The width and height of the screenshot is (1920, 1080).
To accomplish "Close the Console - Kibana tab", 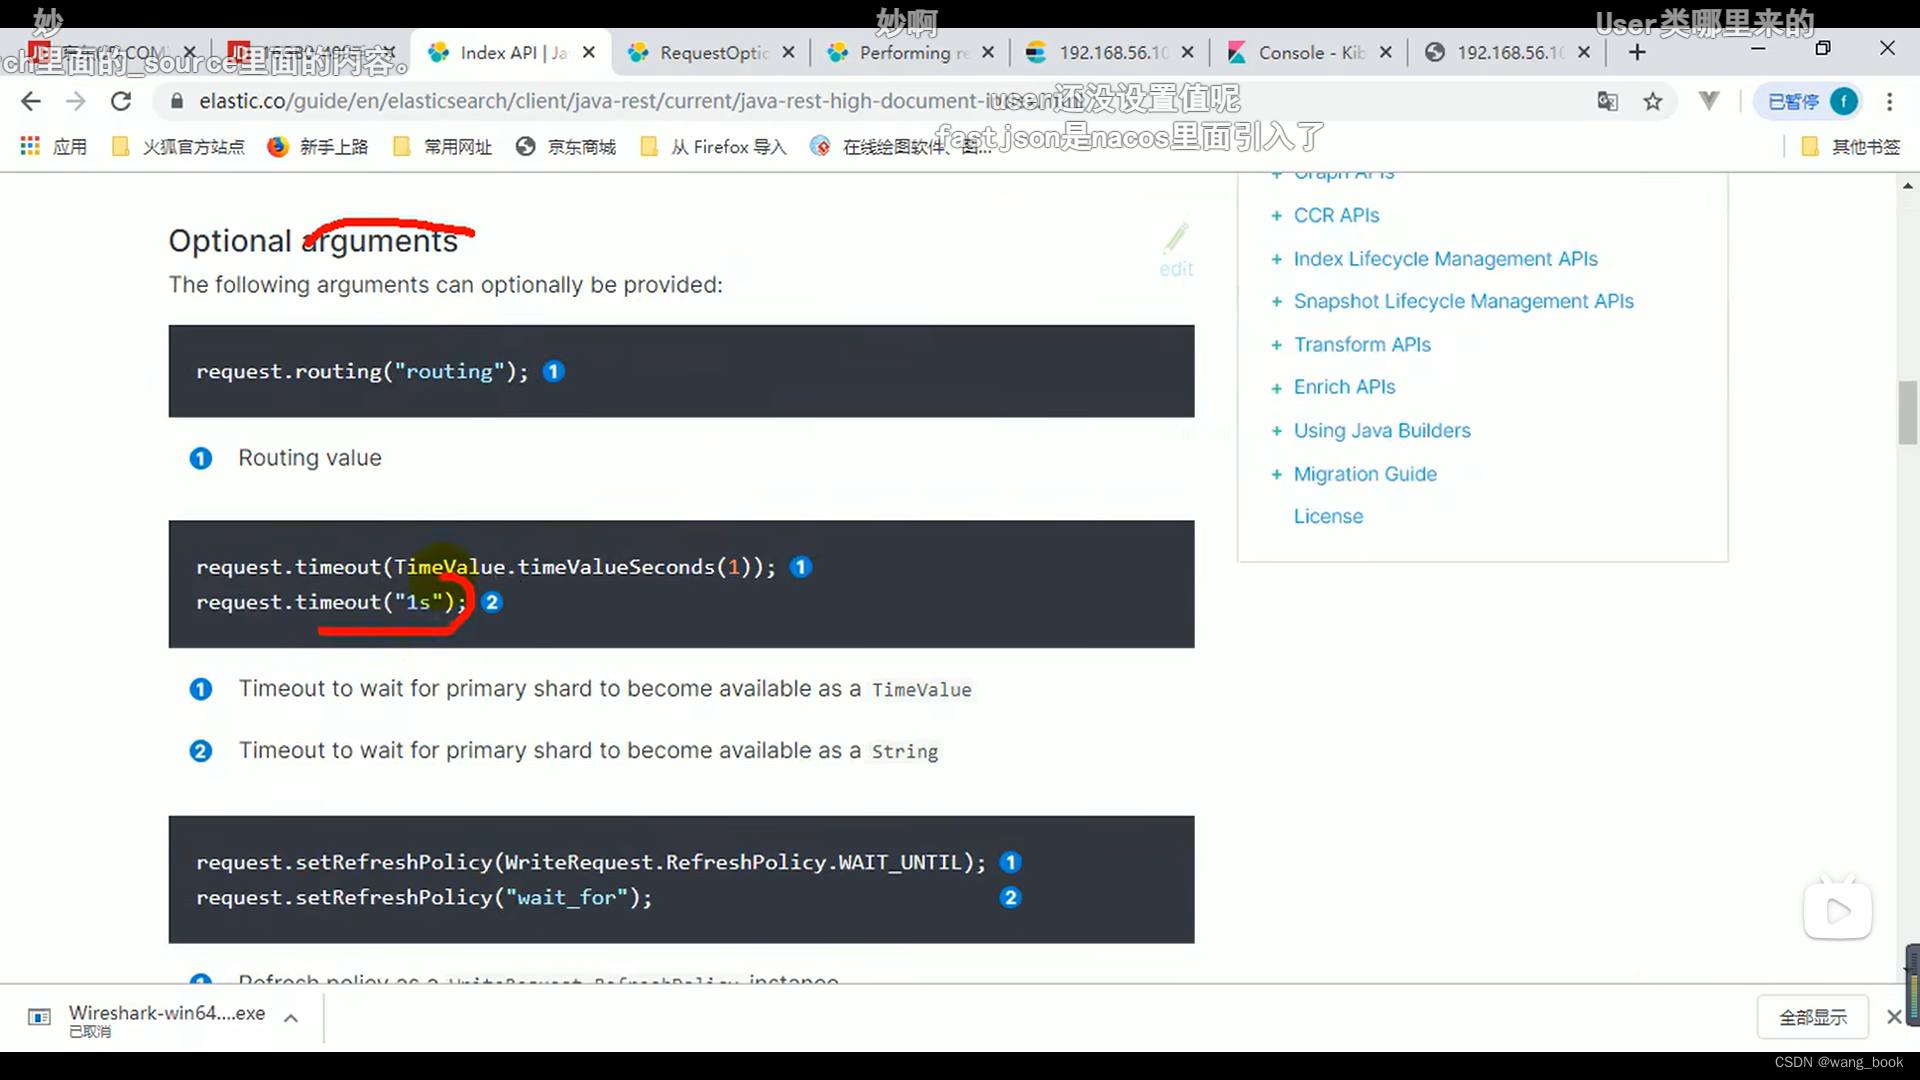I will 1385,52.
